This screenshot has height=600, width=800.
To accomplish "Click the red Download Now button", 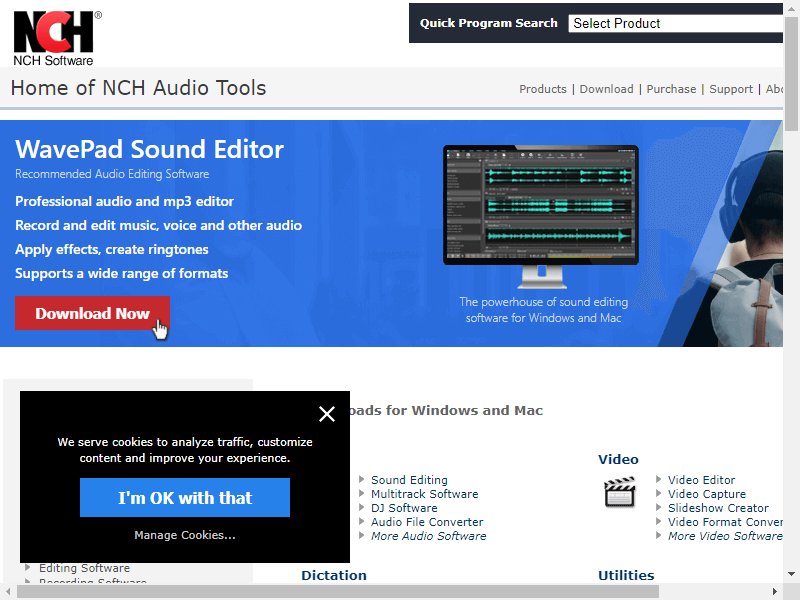I will click(x=92, y=313).
